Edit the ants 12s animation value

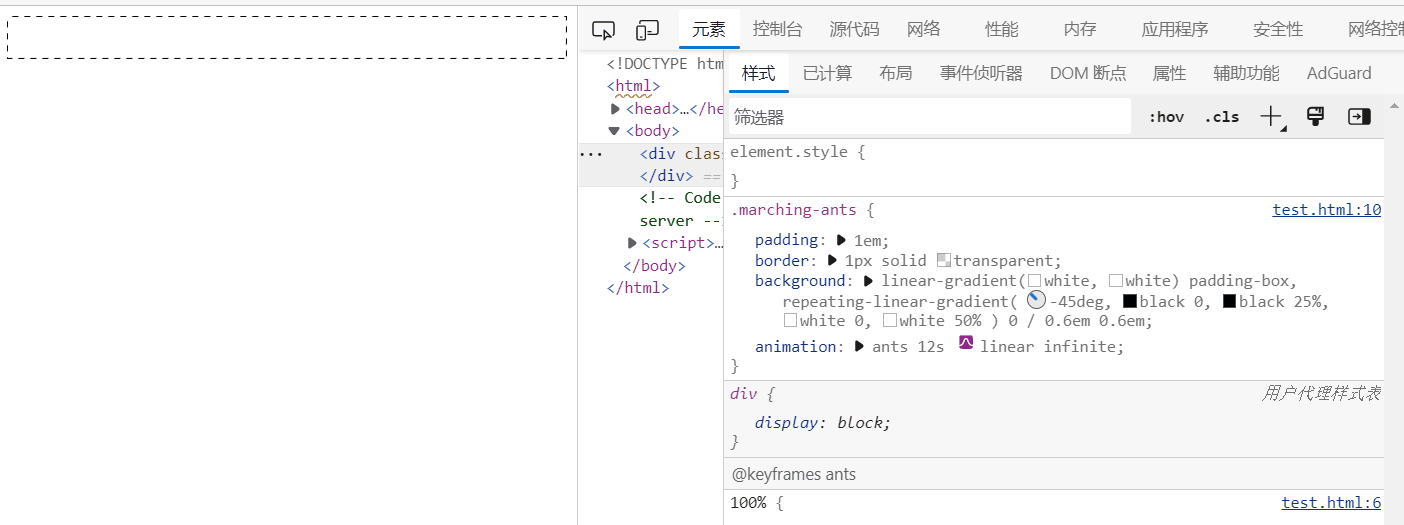pos(908,346)
